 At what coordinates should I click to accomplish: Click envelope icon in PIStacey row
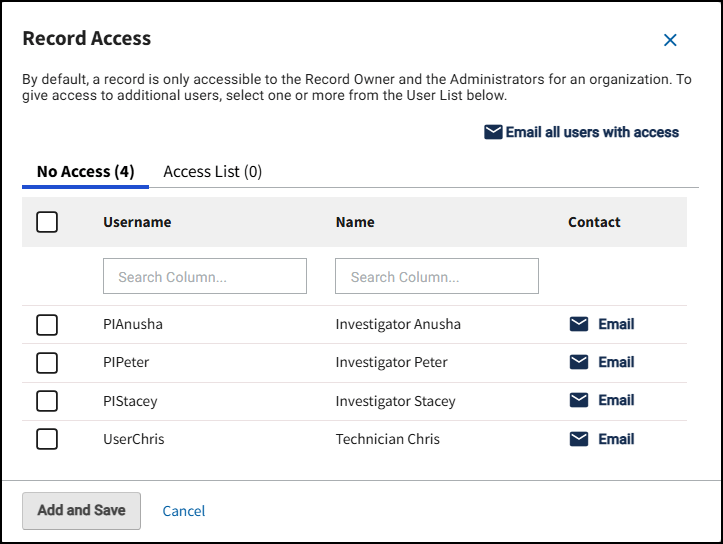[x=579, y=400]
